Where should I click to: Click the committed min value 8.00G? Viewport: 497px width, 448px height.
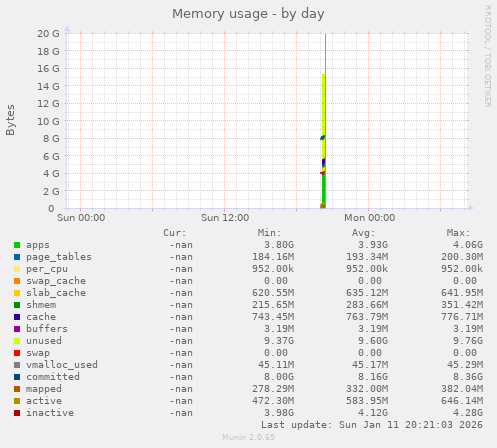point(279,377)
